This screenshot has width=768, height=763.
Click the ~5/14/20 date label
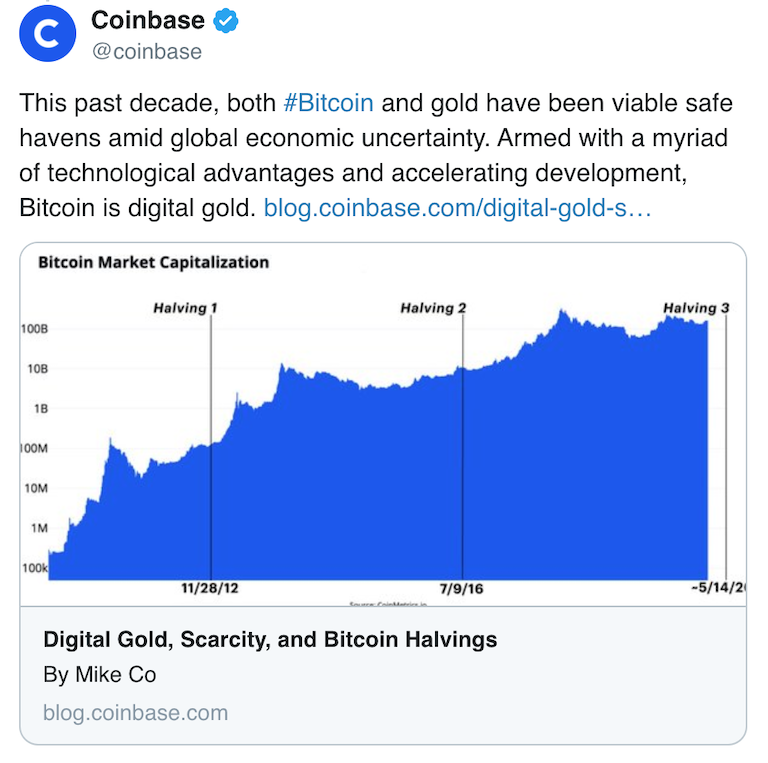(x=718, y=588)
